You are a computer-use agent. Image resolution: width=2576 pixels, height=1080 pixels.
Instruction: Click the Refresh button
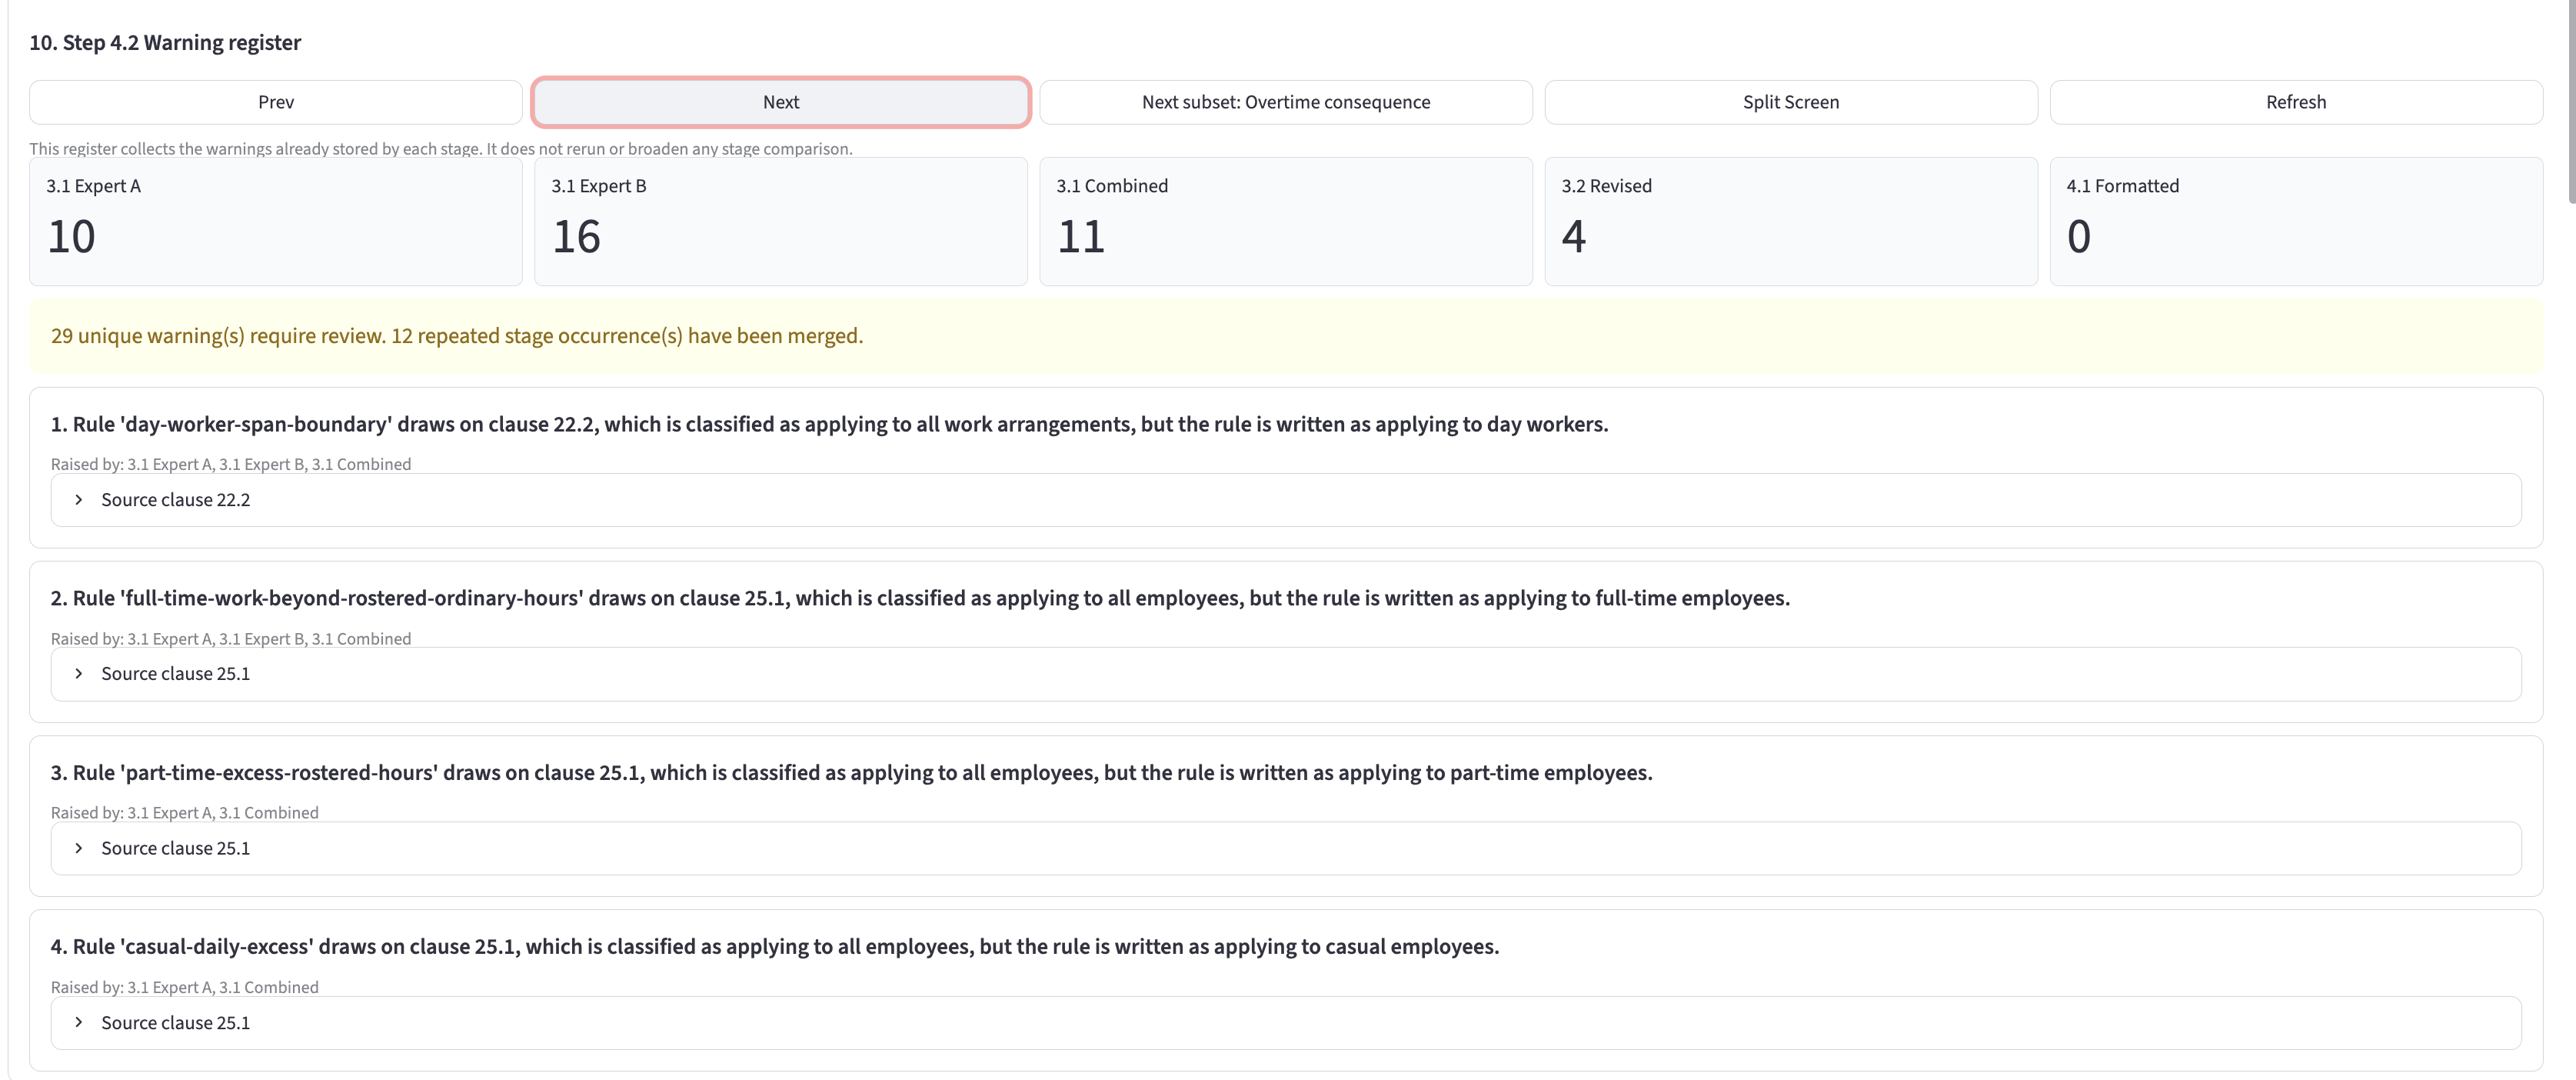tap(2296, 102)
